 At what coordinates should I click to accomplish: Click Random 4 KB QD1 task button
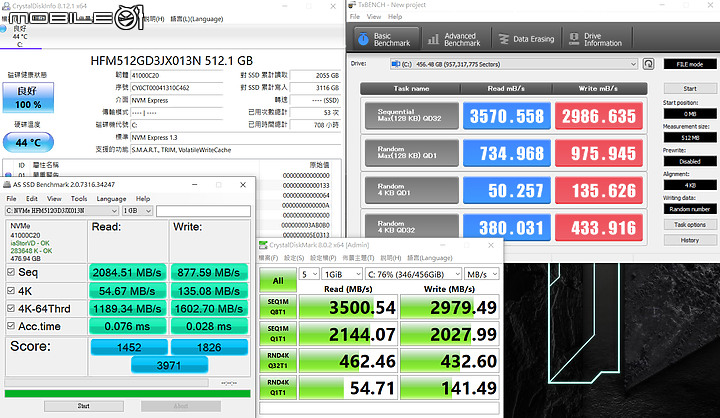coord(411,190)
